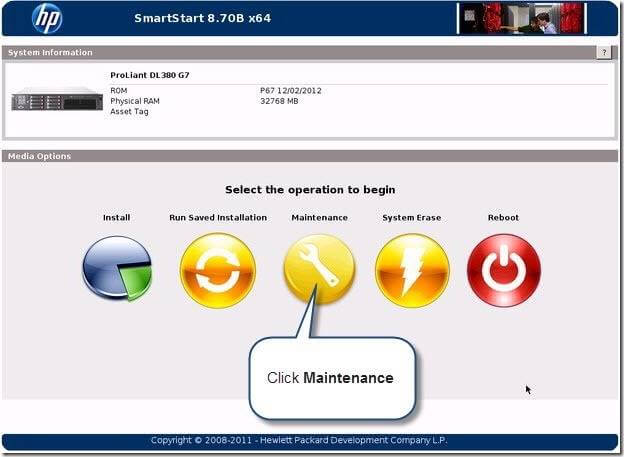
Task: Click the ProLiant server thumbnail image
Action: 57,99
